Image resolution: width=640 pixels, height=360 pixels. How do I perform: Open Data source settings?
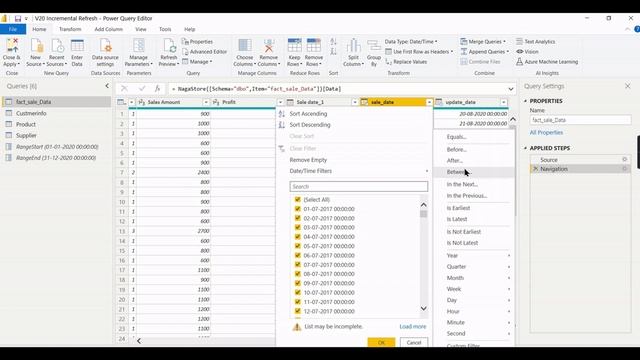[105, 52]
